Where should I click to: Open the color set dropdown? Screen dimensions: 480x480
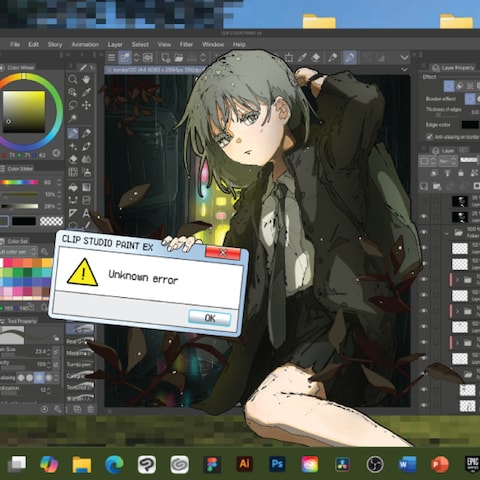(x=19, y=252)
